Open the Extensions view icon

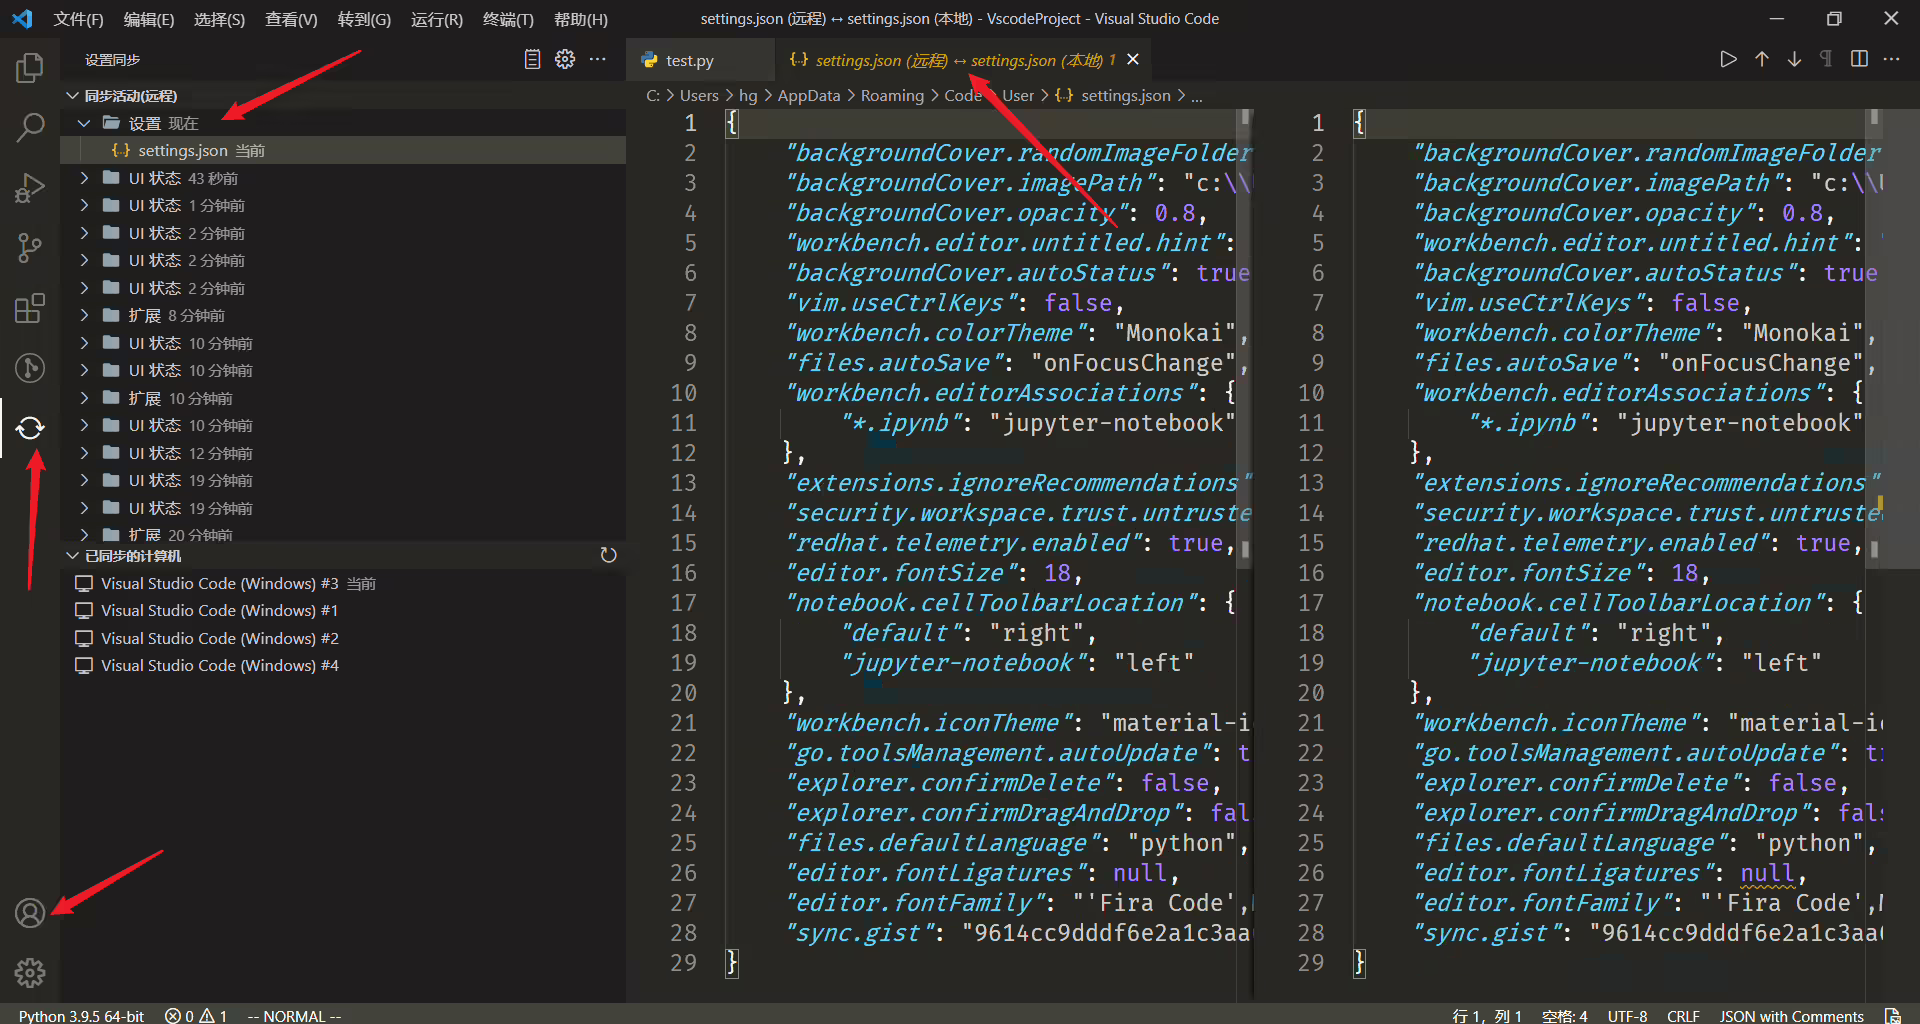click(30, 308)
